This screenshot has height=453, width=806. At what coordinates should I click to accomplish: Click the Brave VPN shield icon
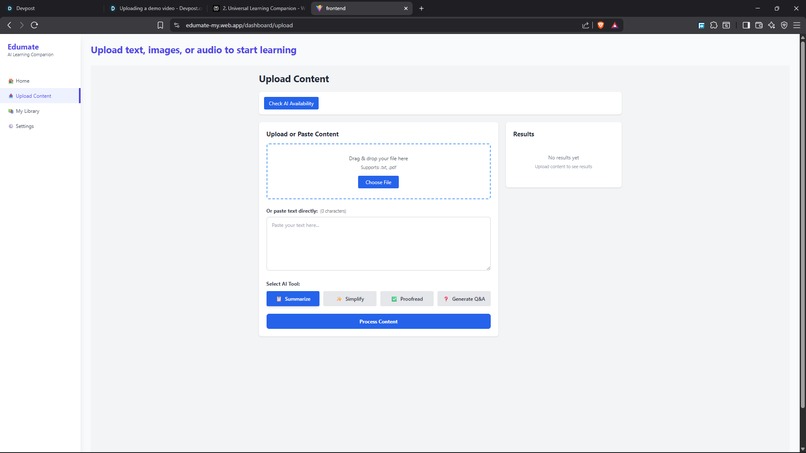point(784,25)
